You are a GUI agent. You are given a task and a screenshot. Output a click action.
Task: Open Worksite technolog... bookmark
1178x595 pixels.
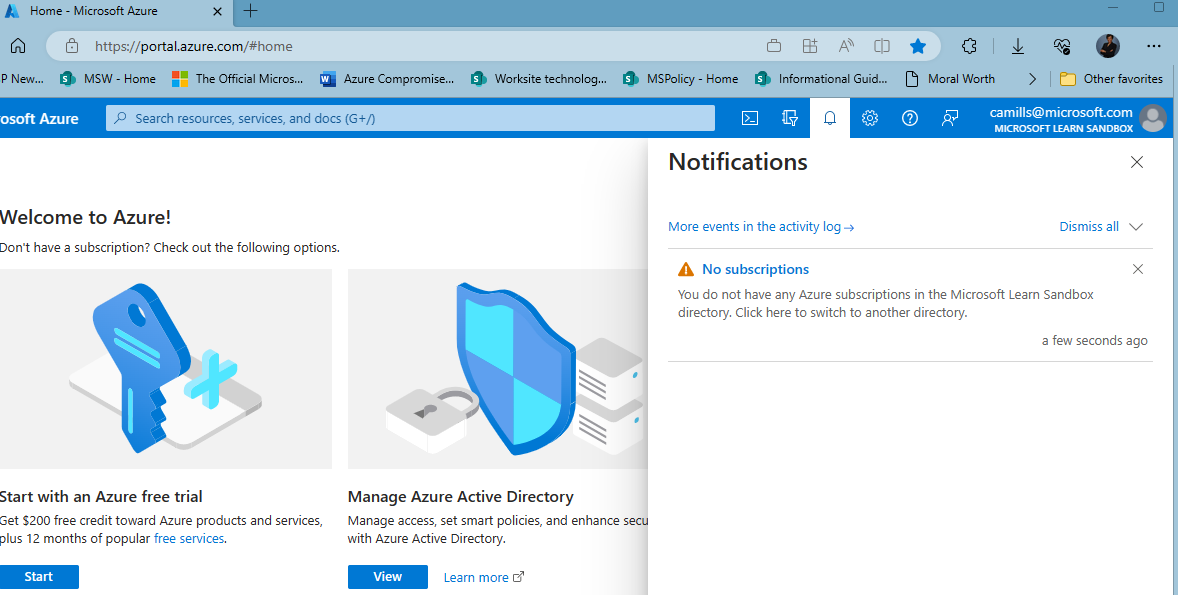point(539,79)
